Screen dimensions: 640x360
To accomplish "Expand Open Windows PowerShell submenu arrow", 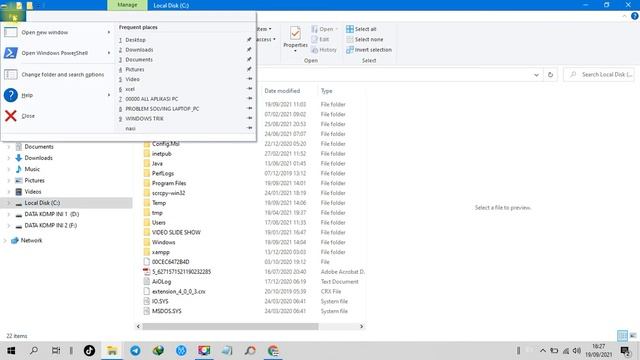I will [x=109, y=53].
